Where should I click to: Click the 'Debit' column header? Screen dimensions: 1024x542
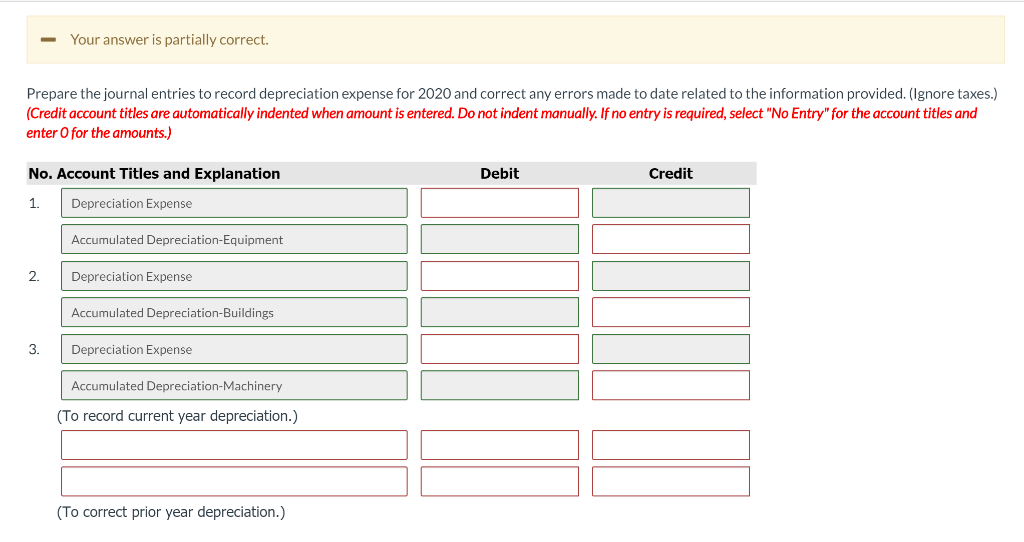tap(500, 174)
